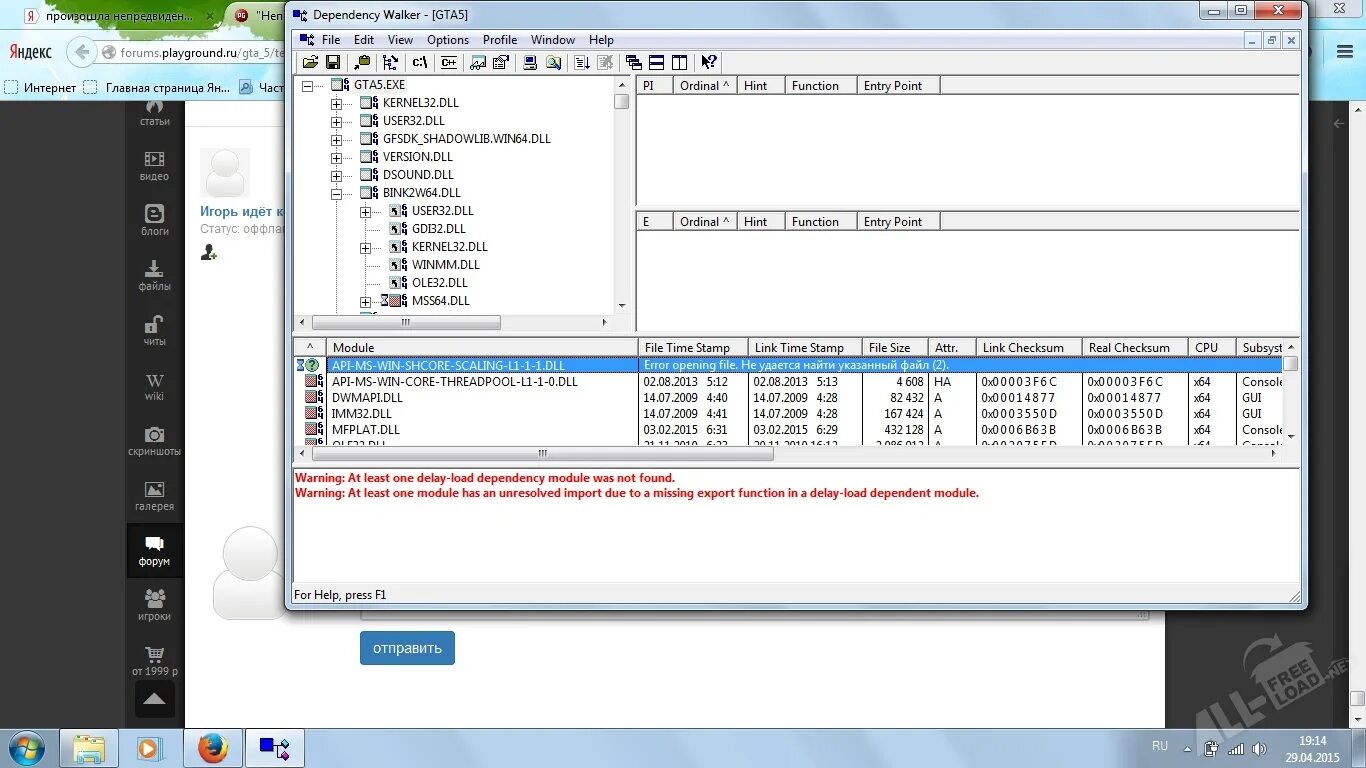Expand GFSDK_SHADOWLIB.WIN64.DLL tree node
This screenshot has height=768, width=1366.
336,140
